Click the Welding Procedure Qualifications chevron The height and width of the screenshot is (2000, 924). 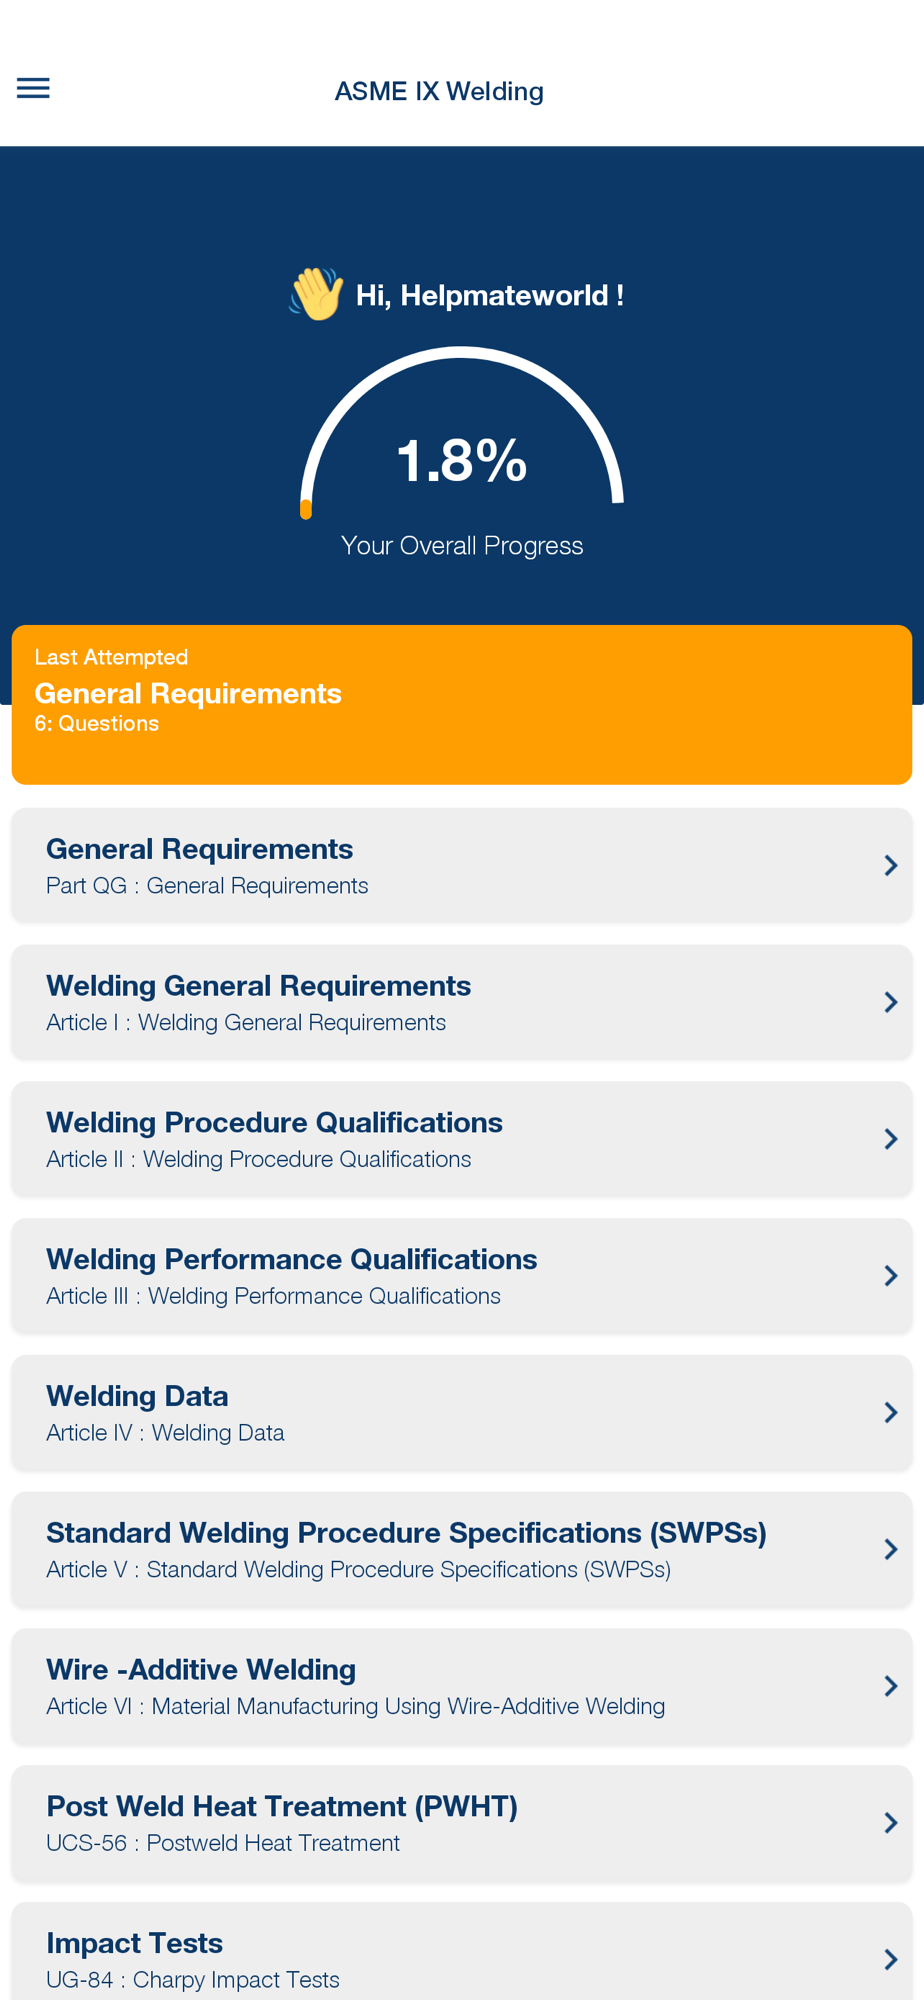click(890, 1139)
